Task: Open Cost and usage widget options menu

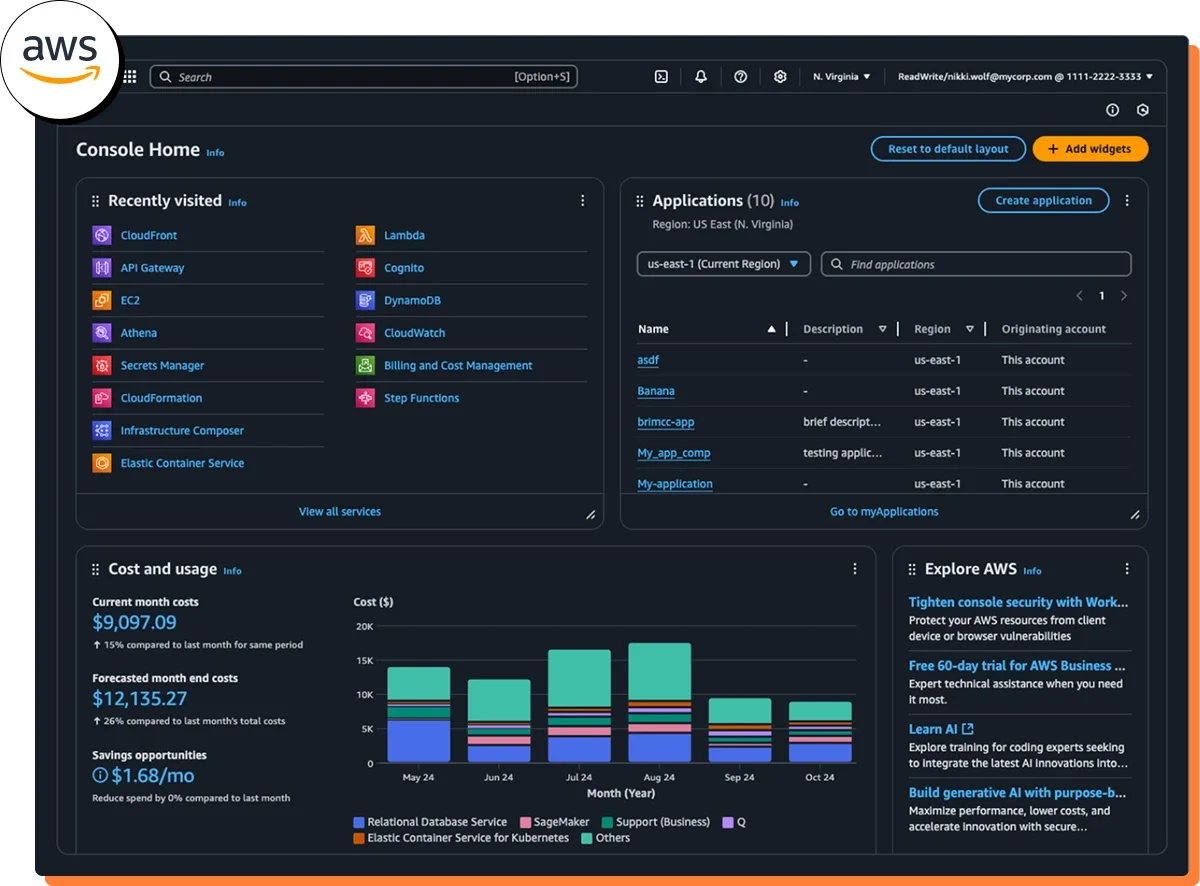Action: pos(855,569)
